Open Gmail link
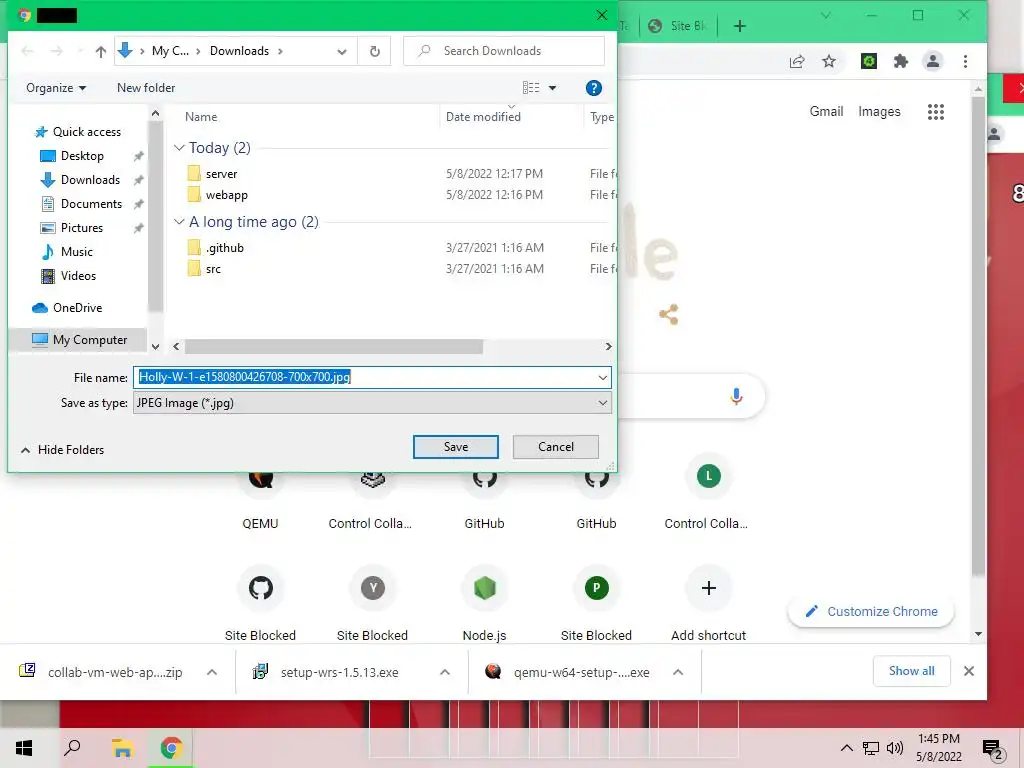This screenshot has width=1024, height=768. pos(826,112)
